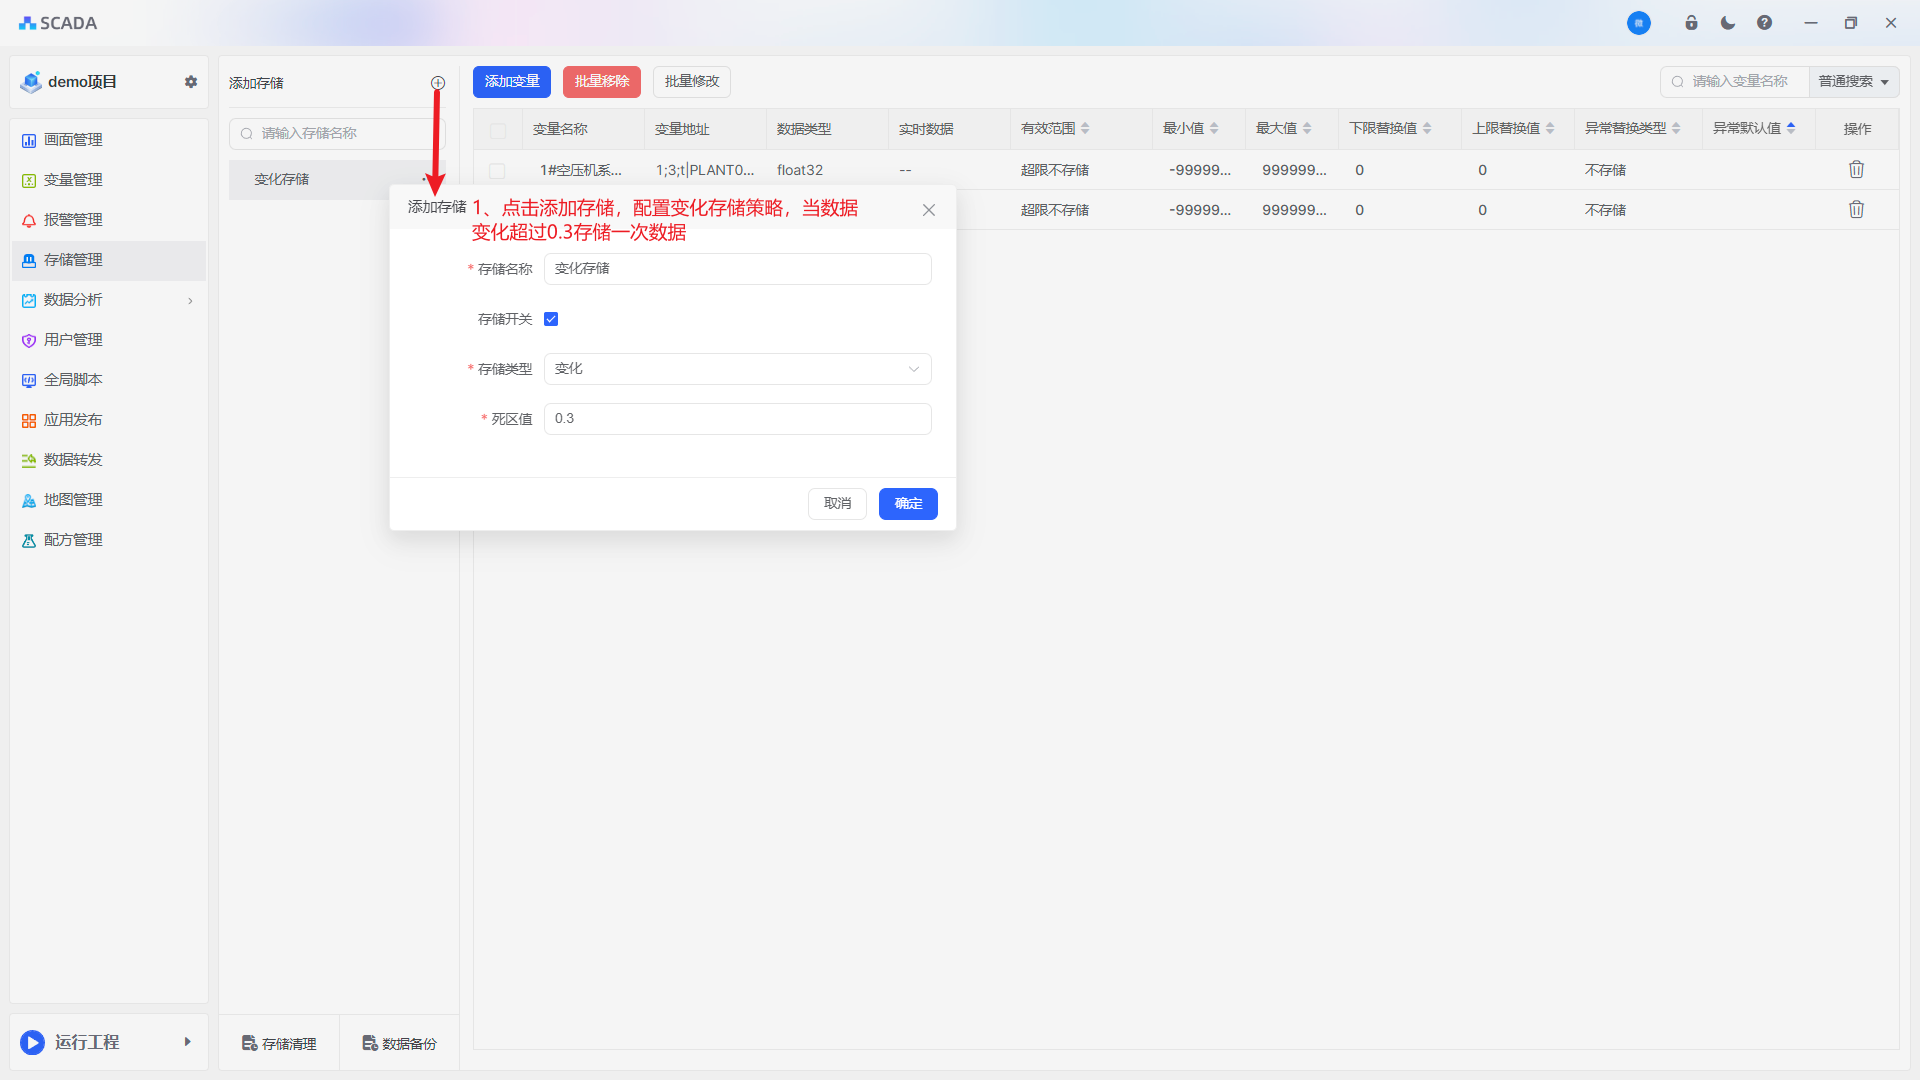Delete first variable row trash icon
1920x1080 pixels.
pyautogui.click(x=1856, y=170)
